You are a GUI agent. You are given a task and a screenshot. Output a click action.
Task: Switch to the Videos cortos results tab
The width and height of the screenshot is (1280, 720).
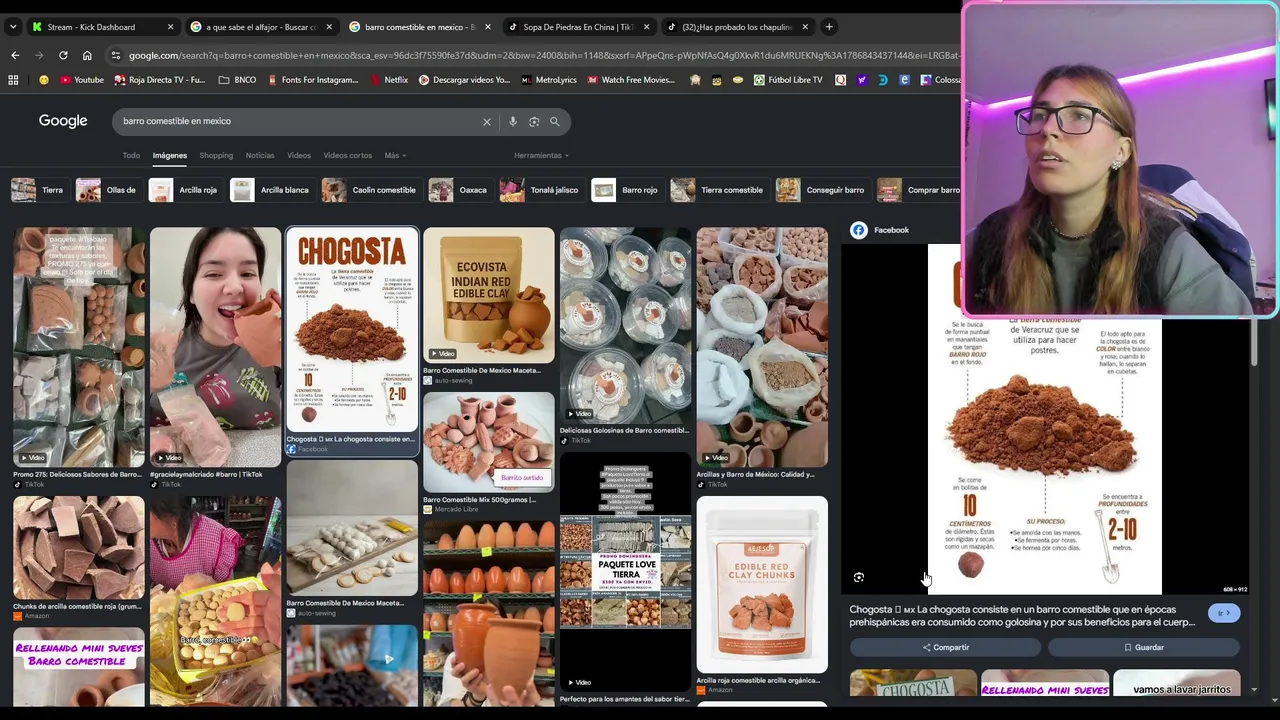[x=347, y=156]
